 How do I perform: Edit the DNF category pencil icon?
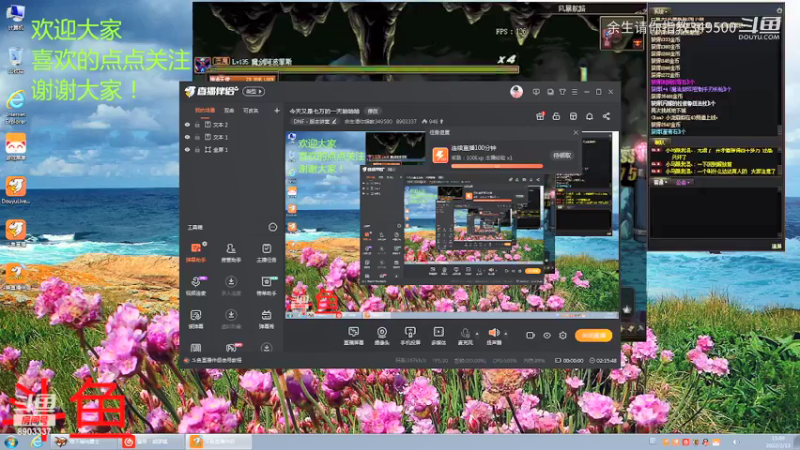click(334, 121)
